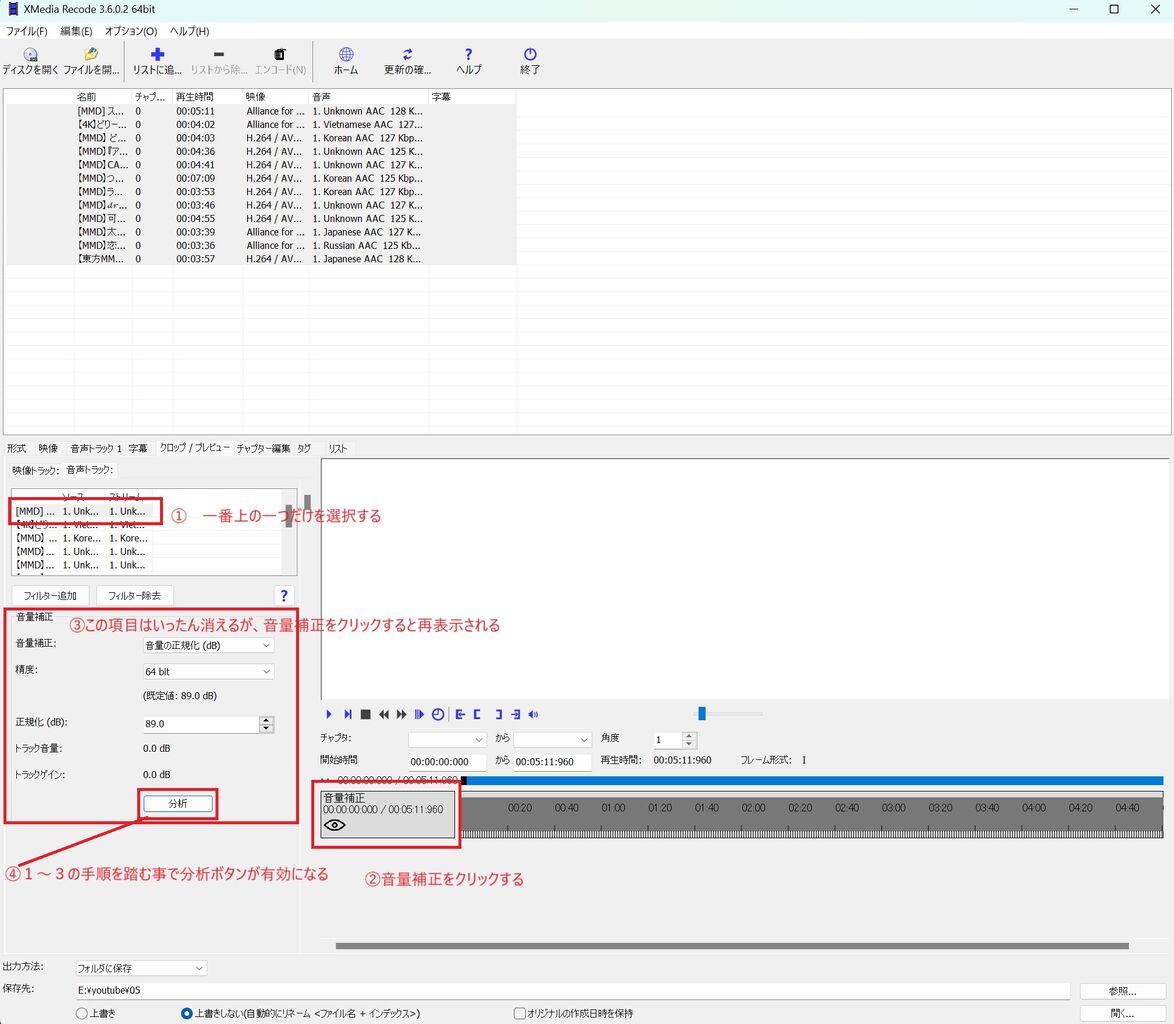Image resolution: width=1174 pixels, height=1024 pixels.
Task: Switch to the 音声トラック 1 tab
Action: click(96, 448)
